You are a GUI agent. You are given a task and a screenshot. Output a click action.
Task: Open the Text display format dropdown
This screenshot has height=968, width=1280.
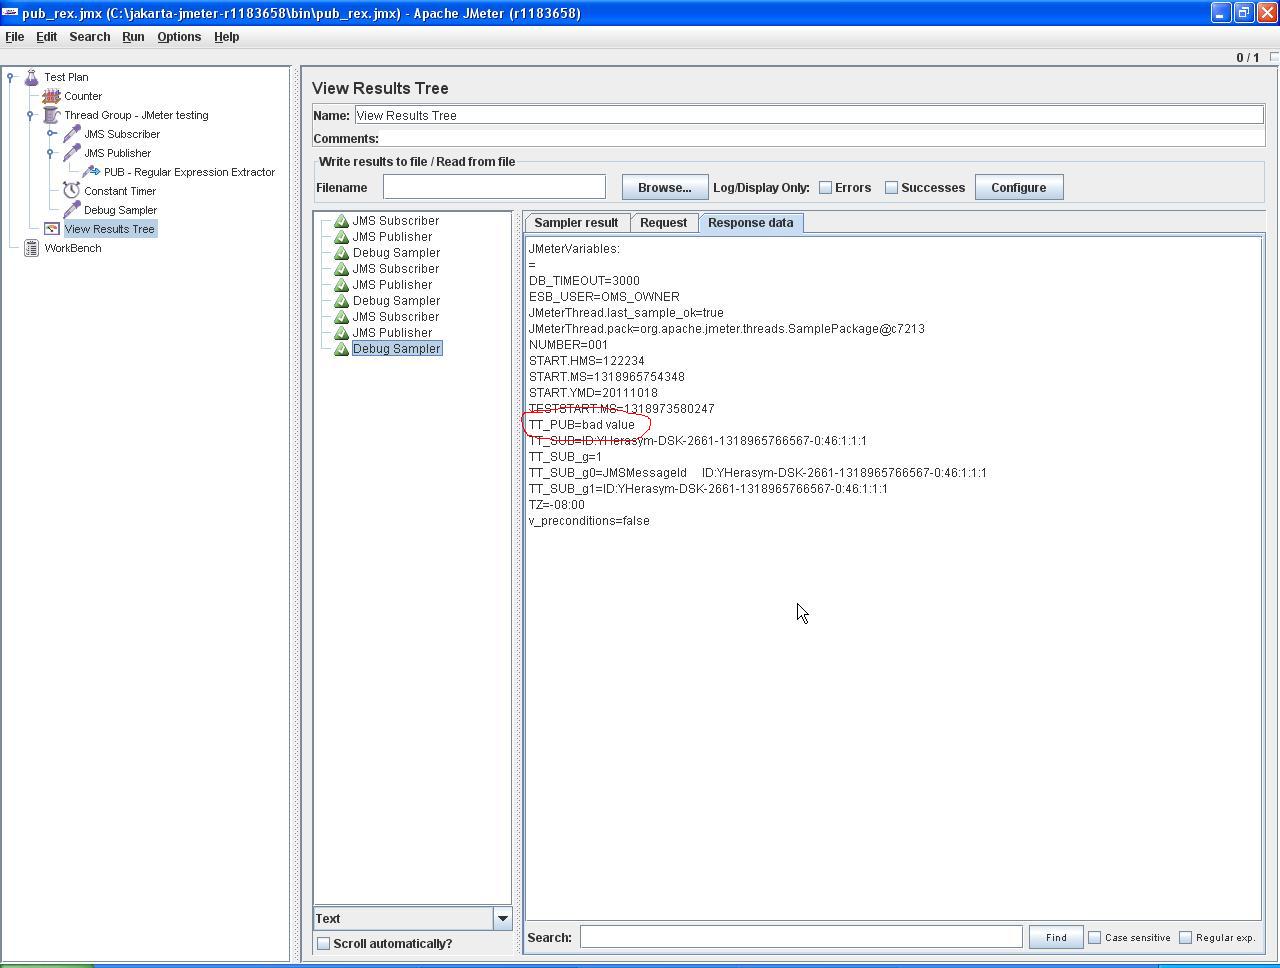point(503,918)
